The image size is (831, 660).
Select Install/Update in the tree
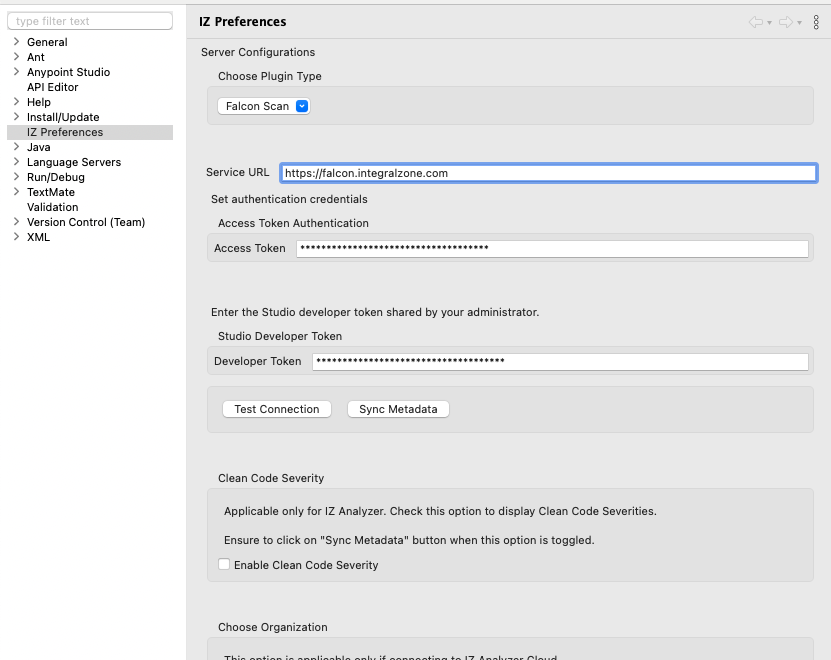(63, 117)
